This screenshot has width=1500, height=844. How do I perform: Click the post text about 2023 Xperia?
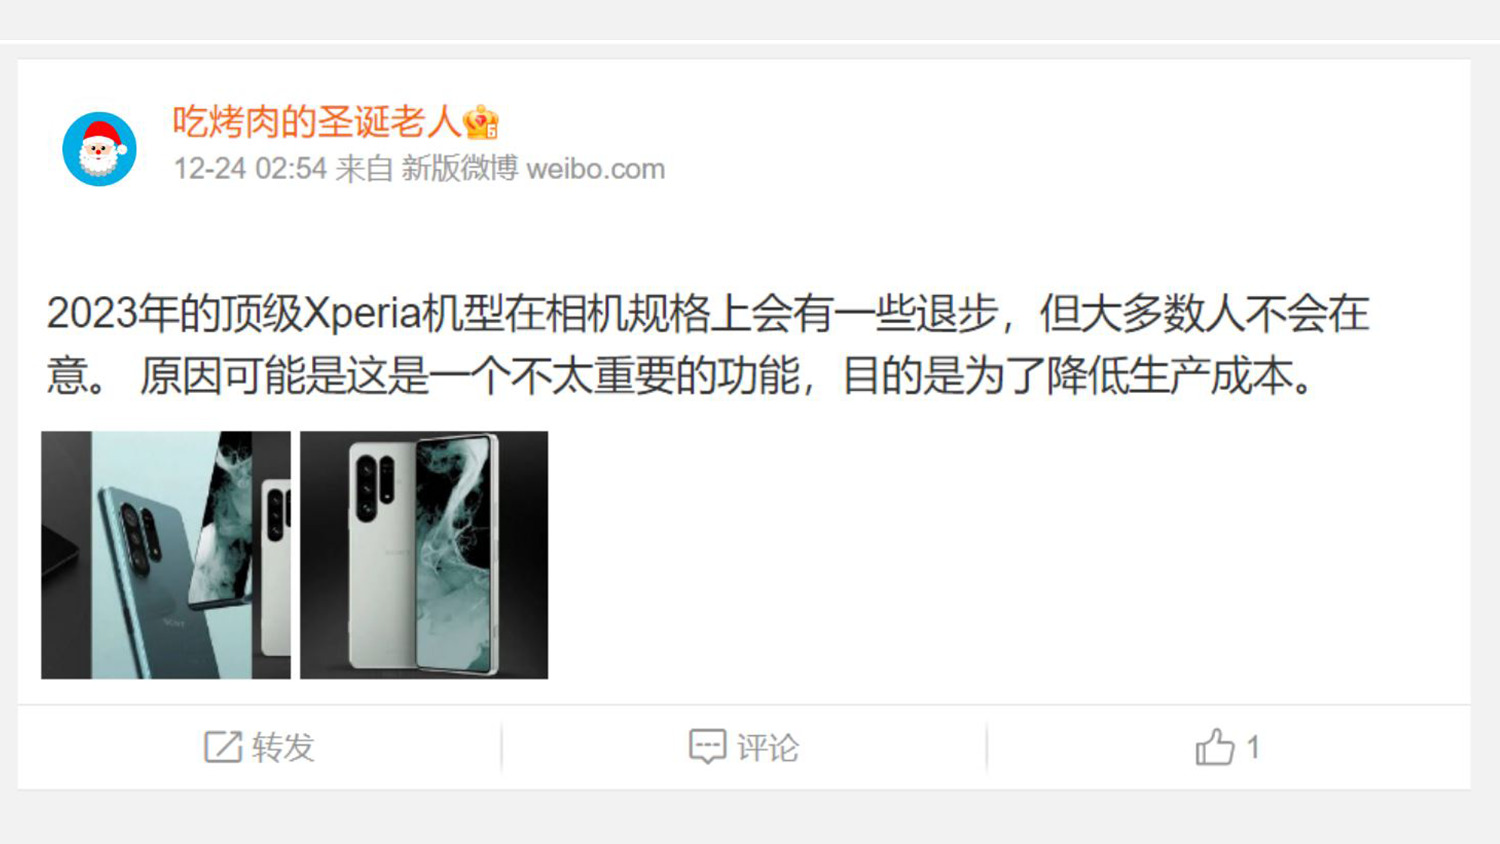pos(707,344)
